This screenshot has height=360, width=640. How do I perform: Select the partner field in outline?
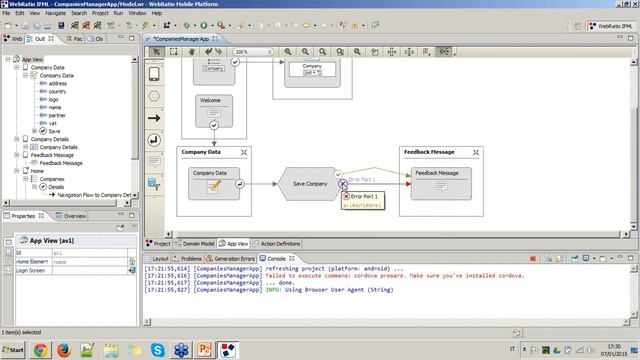pyautogui.click(x=57, y=115)
